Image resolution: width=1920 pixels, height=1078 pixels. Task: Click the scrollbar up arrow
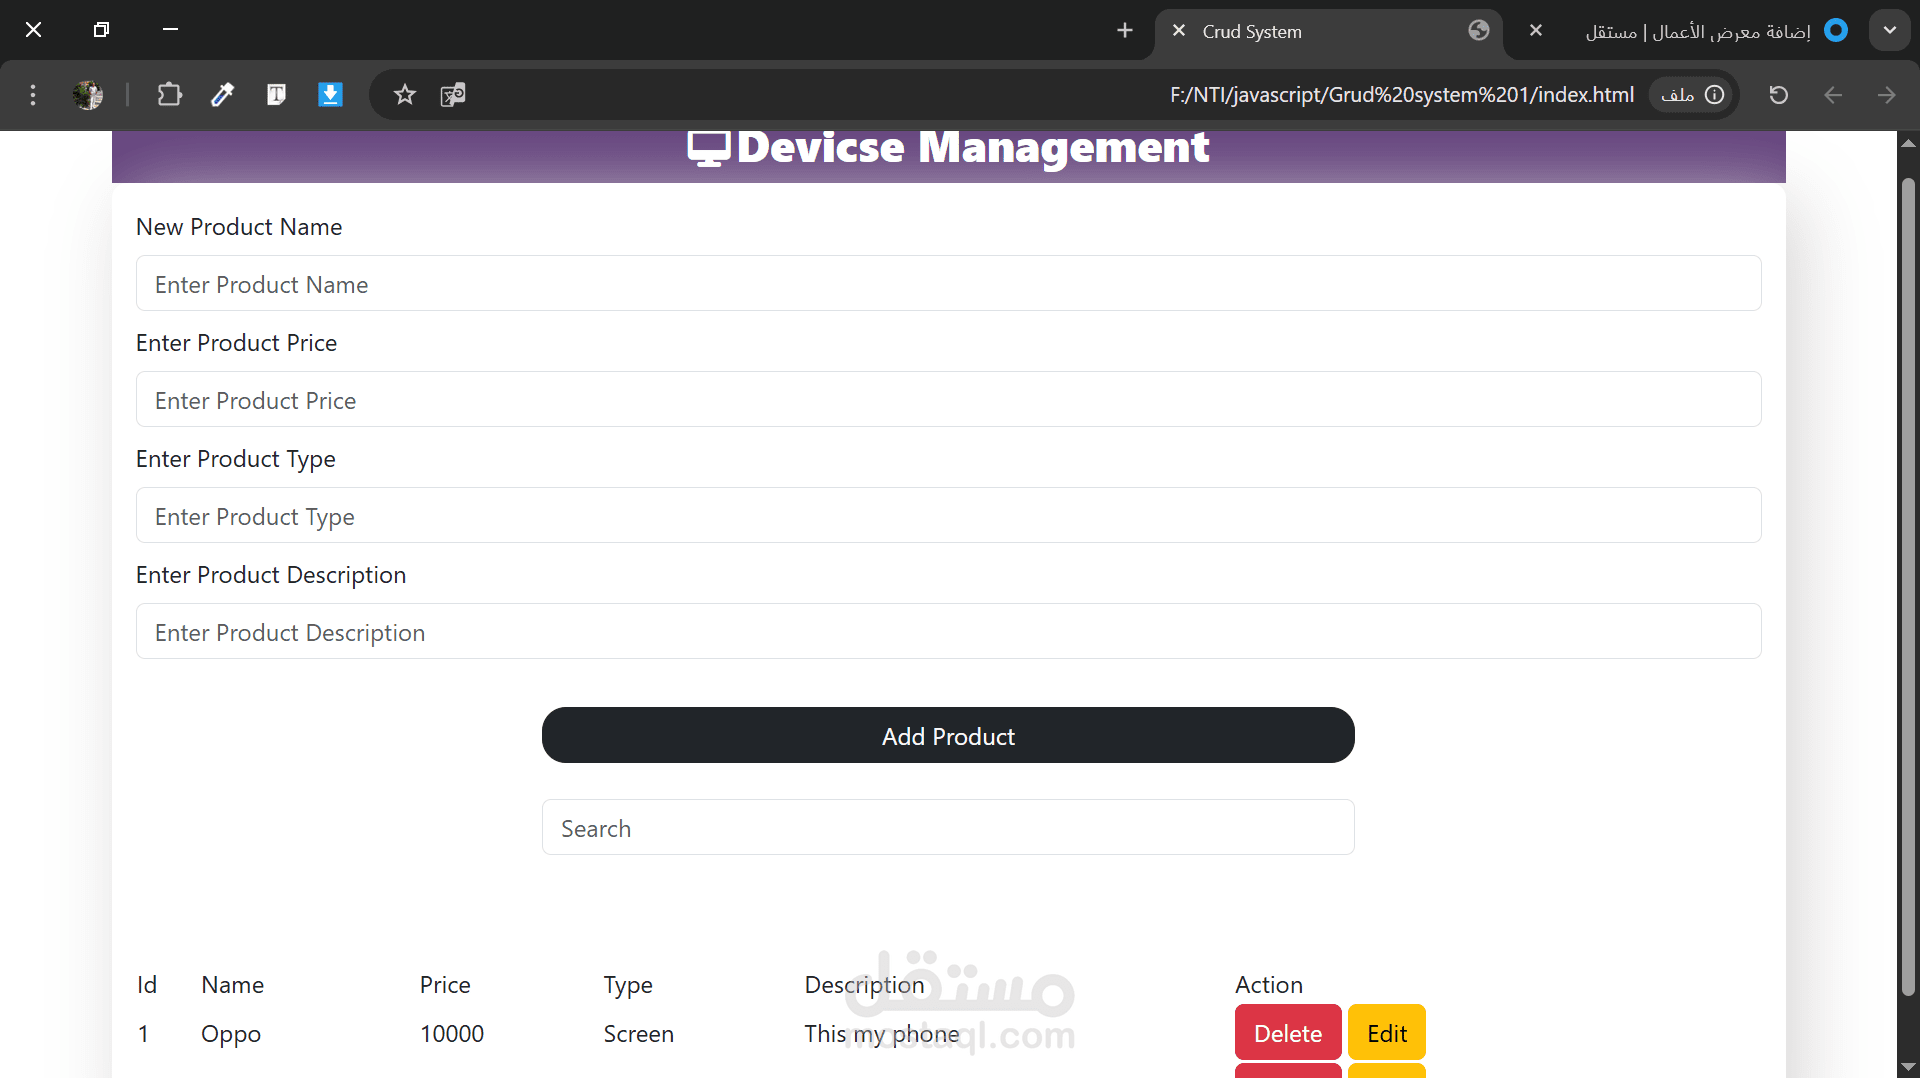click(x=1908, y=143)
